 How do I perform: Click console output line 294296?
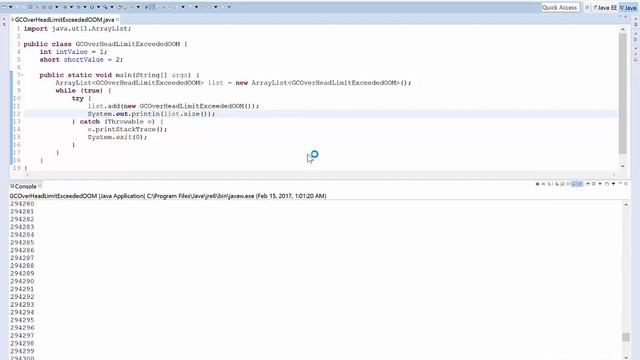[22, 328]
